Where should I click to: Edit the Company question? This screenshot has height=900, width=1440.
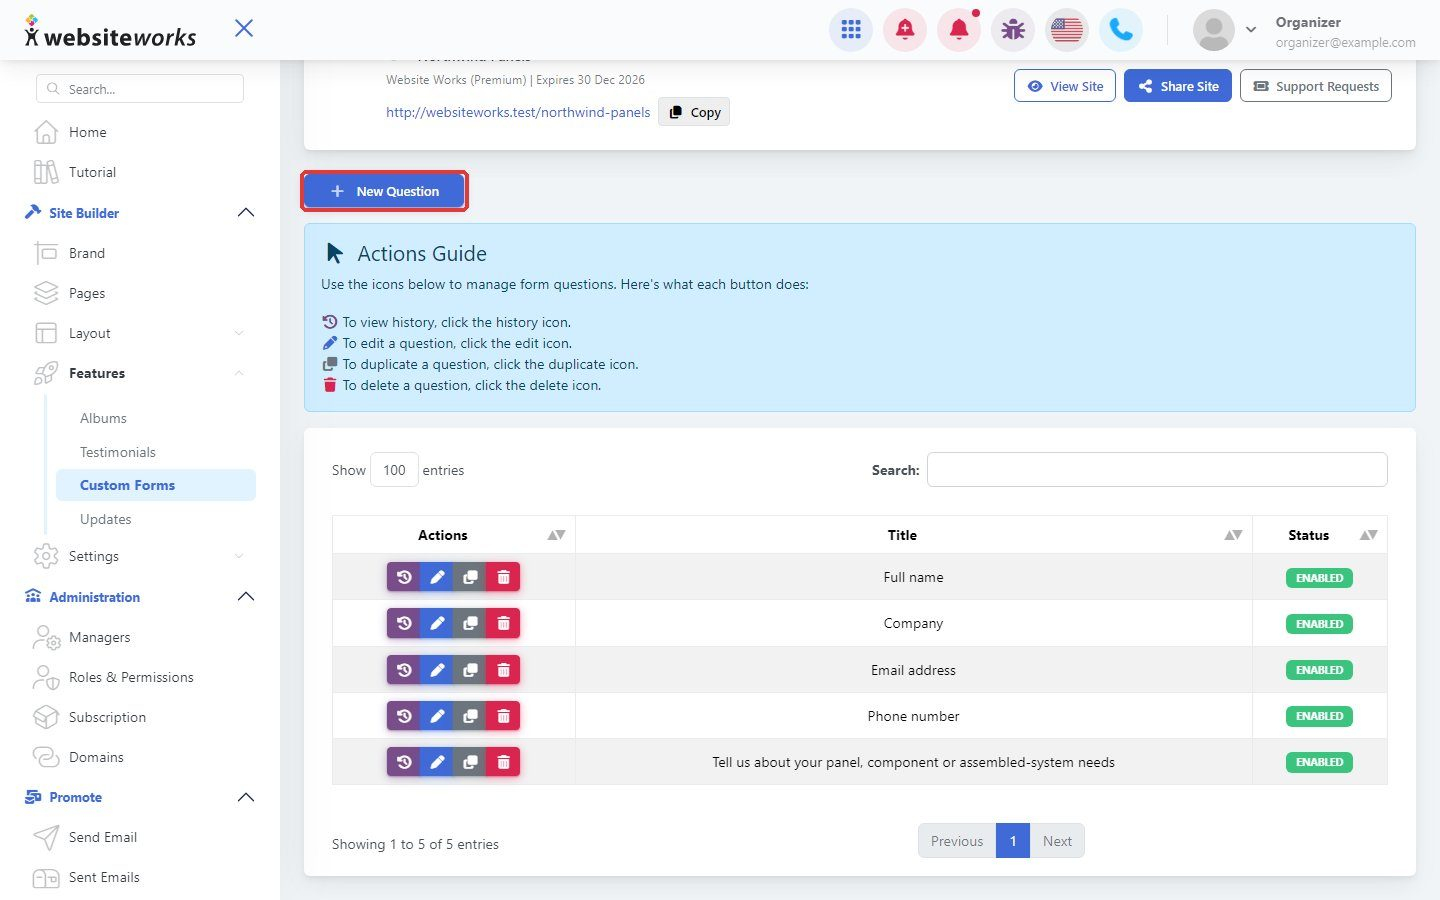click(x=437, y=623)
